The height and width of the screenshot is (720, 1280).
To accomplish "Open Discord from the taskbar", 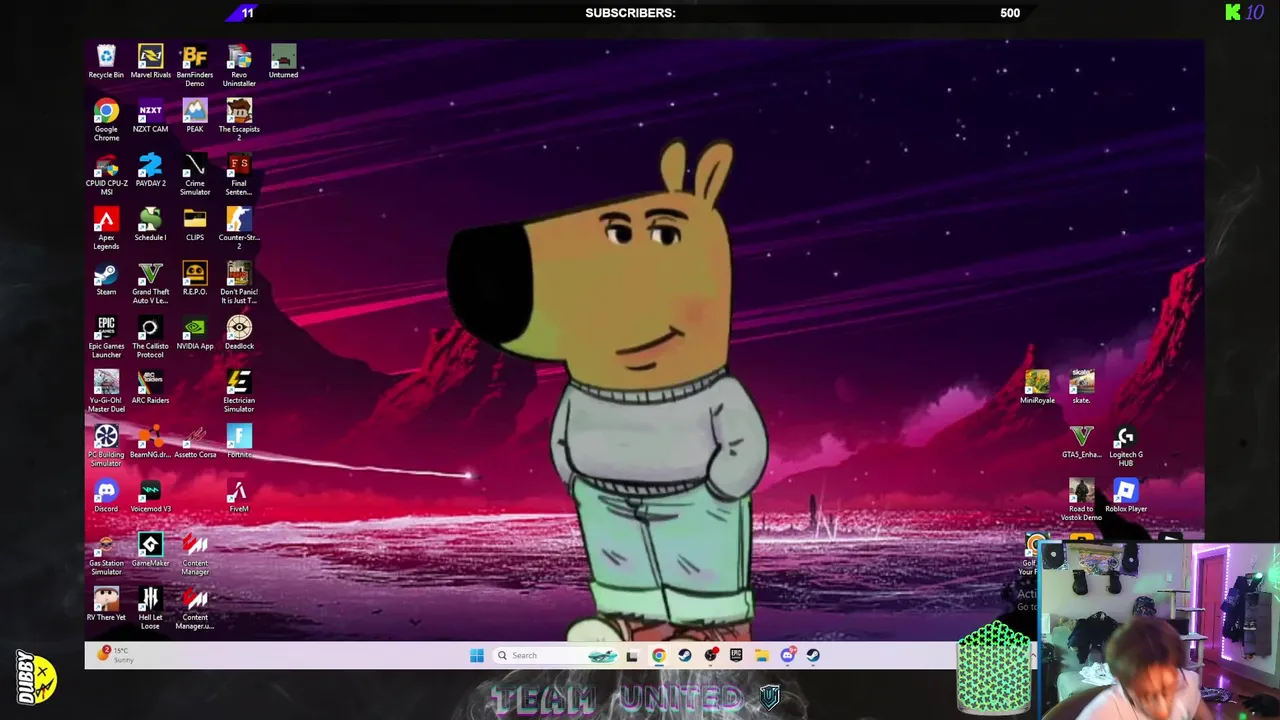I will point(788,656).
